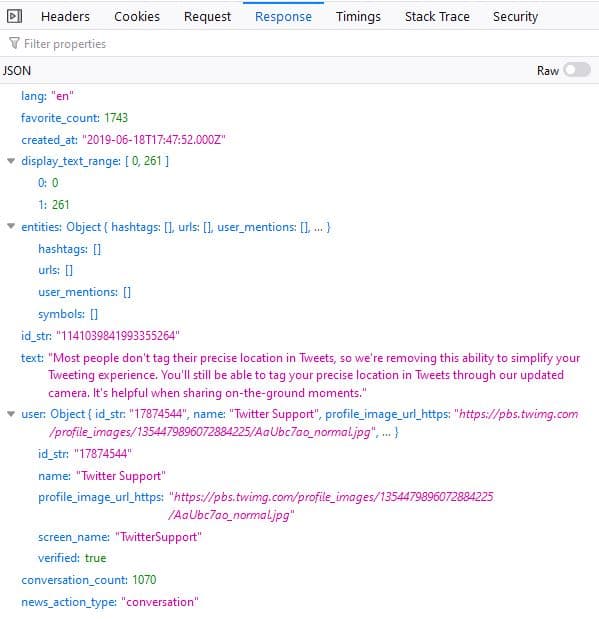This screenshot has width=599, height=619.
Task: Collapse the user object node
Action: pos(11,414)
